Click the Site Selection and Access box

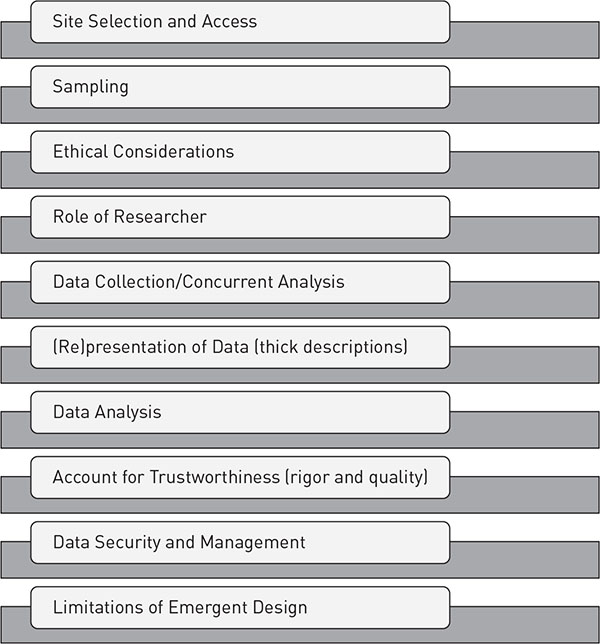coord(240,21)
